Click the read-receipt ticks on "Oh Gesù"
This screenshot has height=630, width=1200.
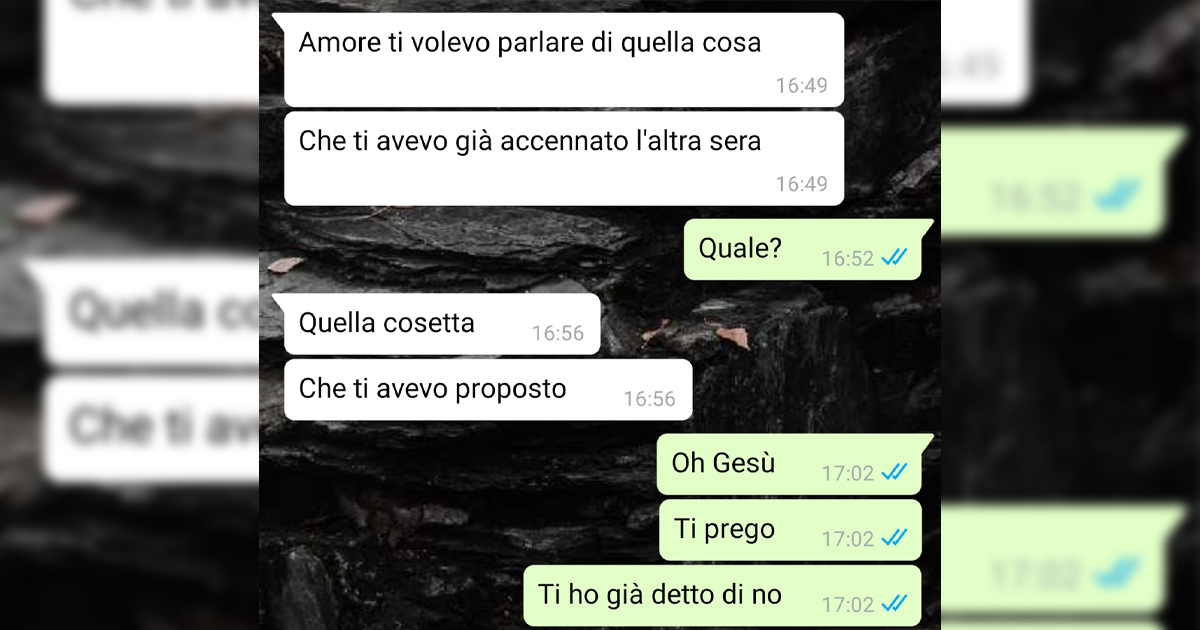click(x=894, y=472)
